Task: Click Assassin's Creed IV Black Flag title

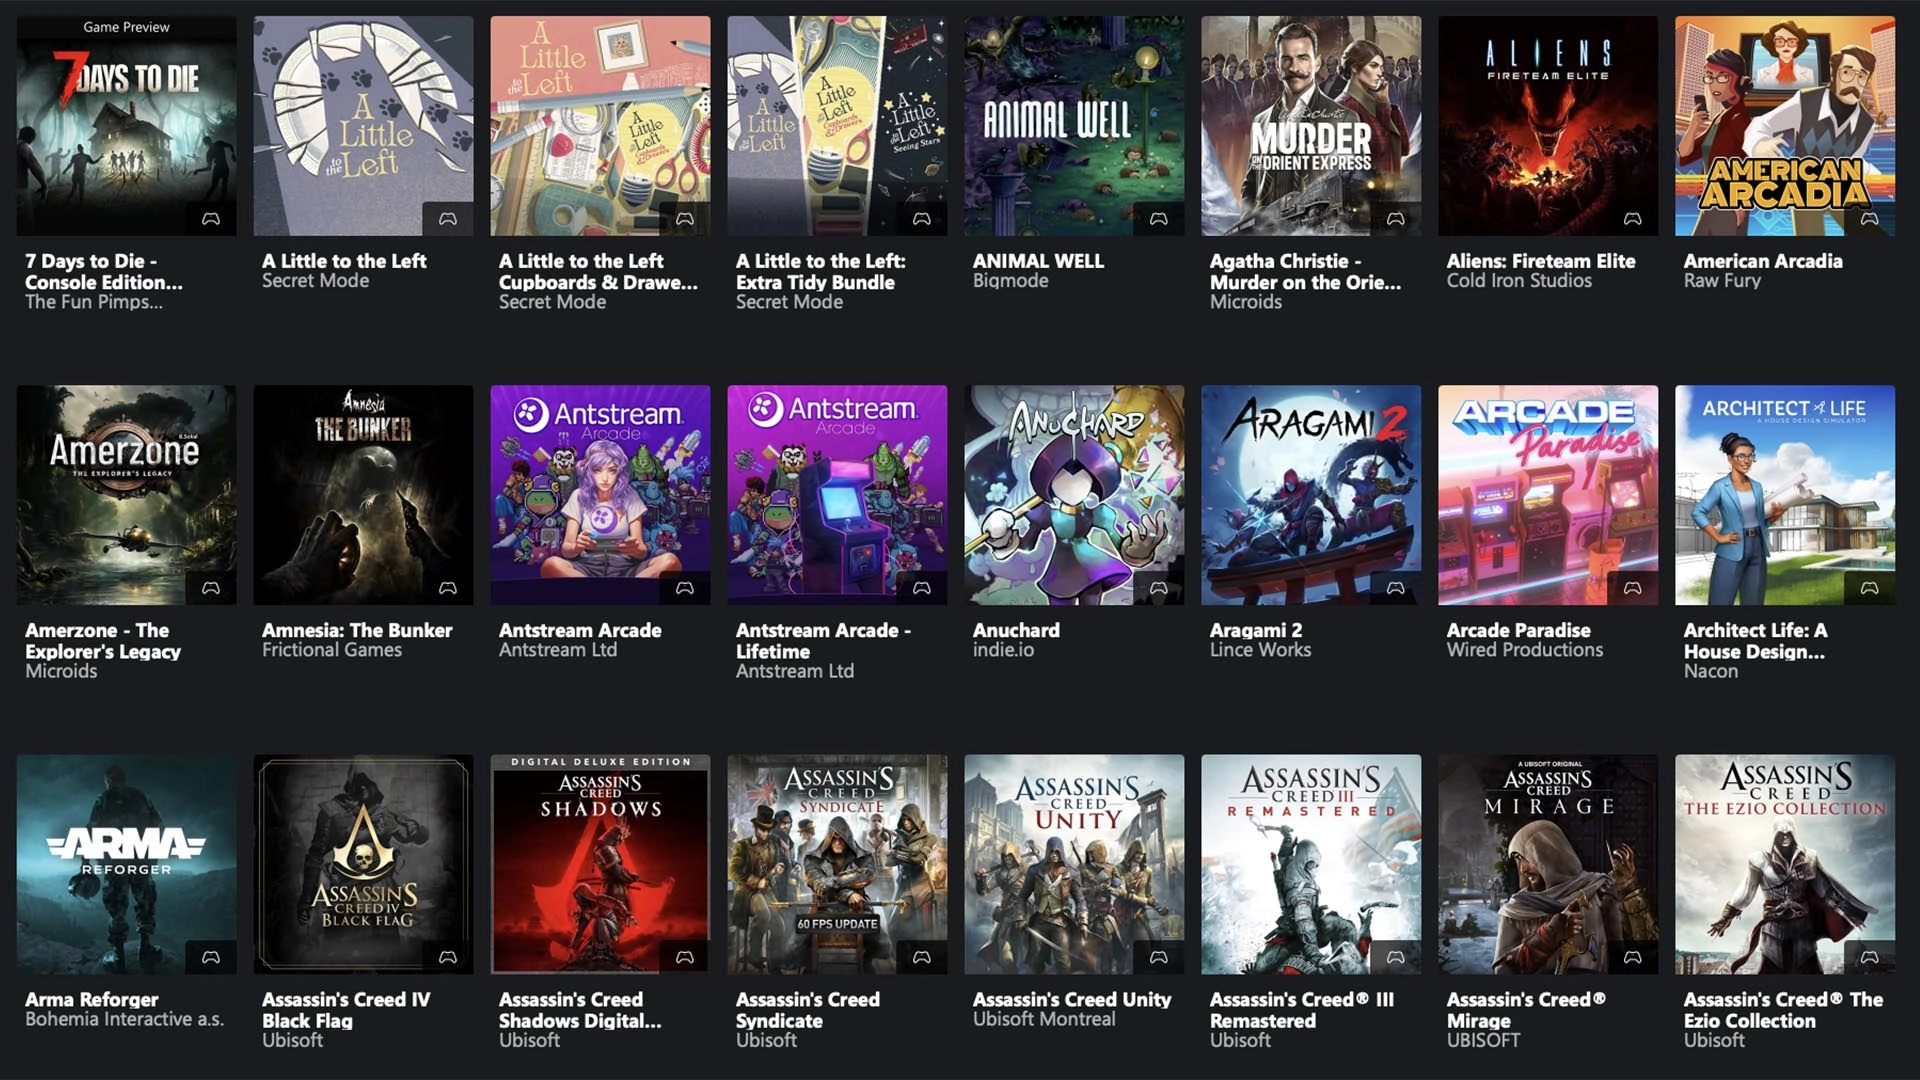Action: pos(346,1010)
